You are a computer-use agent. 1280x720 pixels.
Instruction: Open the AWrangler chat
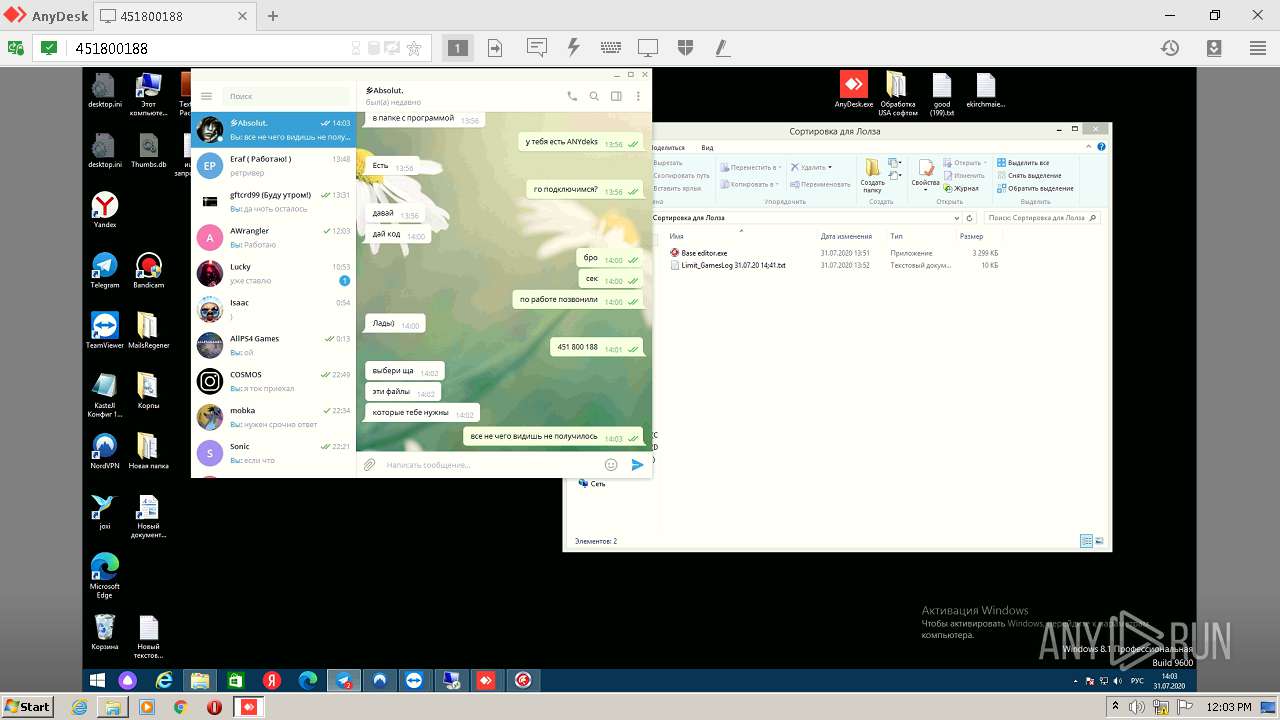pyautogui.click(x=273, y=238)
